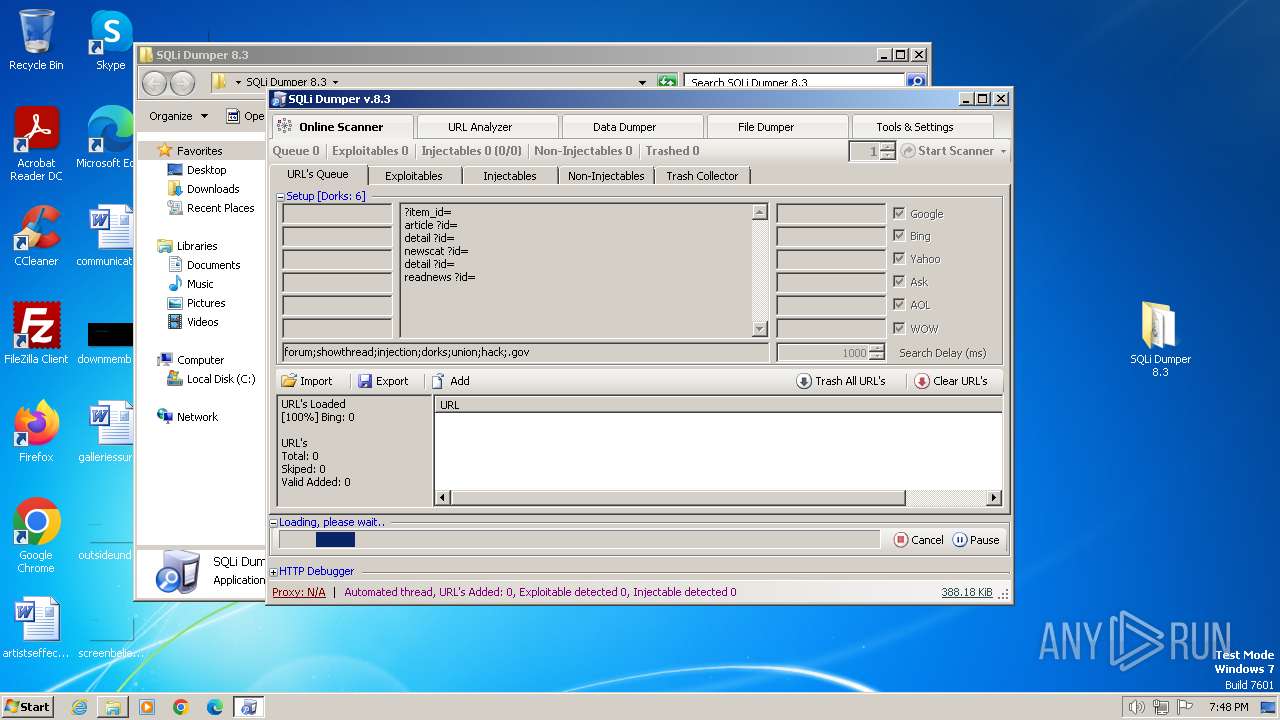Viewport: 1280px width, 720px height.
Task: Select the Non-Injectables sub-tab
Action: 606,176
